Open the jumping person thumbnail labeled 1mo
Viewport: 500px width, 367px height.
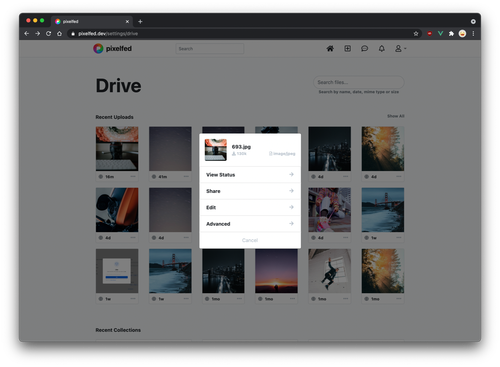[330, 271]
